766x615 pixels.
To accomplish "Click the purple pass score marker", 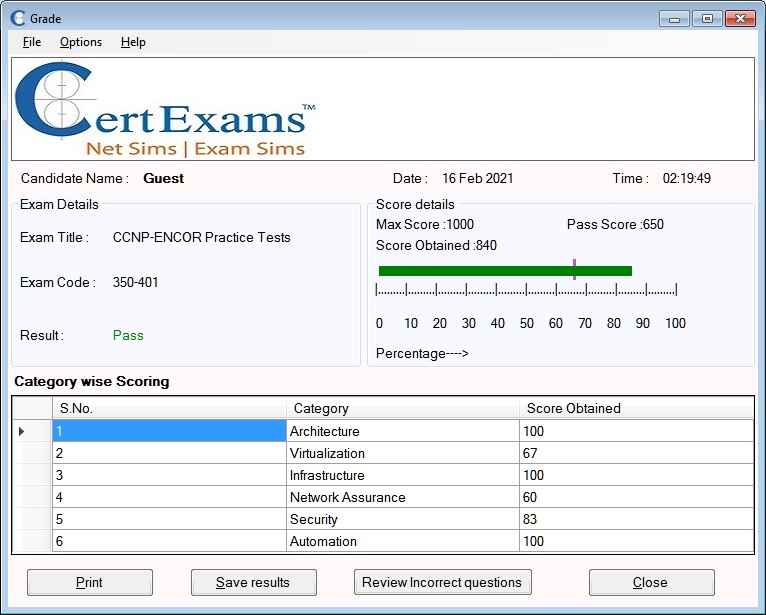I will (x=574, y=269).
